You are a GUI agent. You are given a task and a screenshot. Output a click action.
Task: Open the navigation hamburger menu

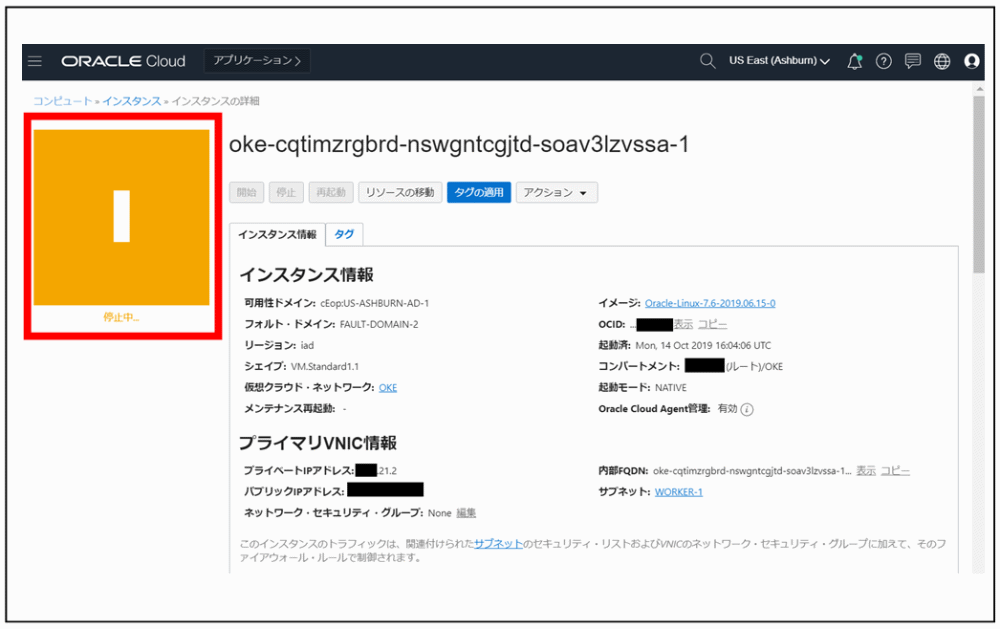(35, 61)
